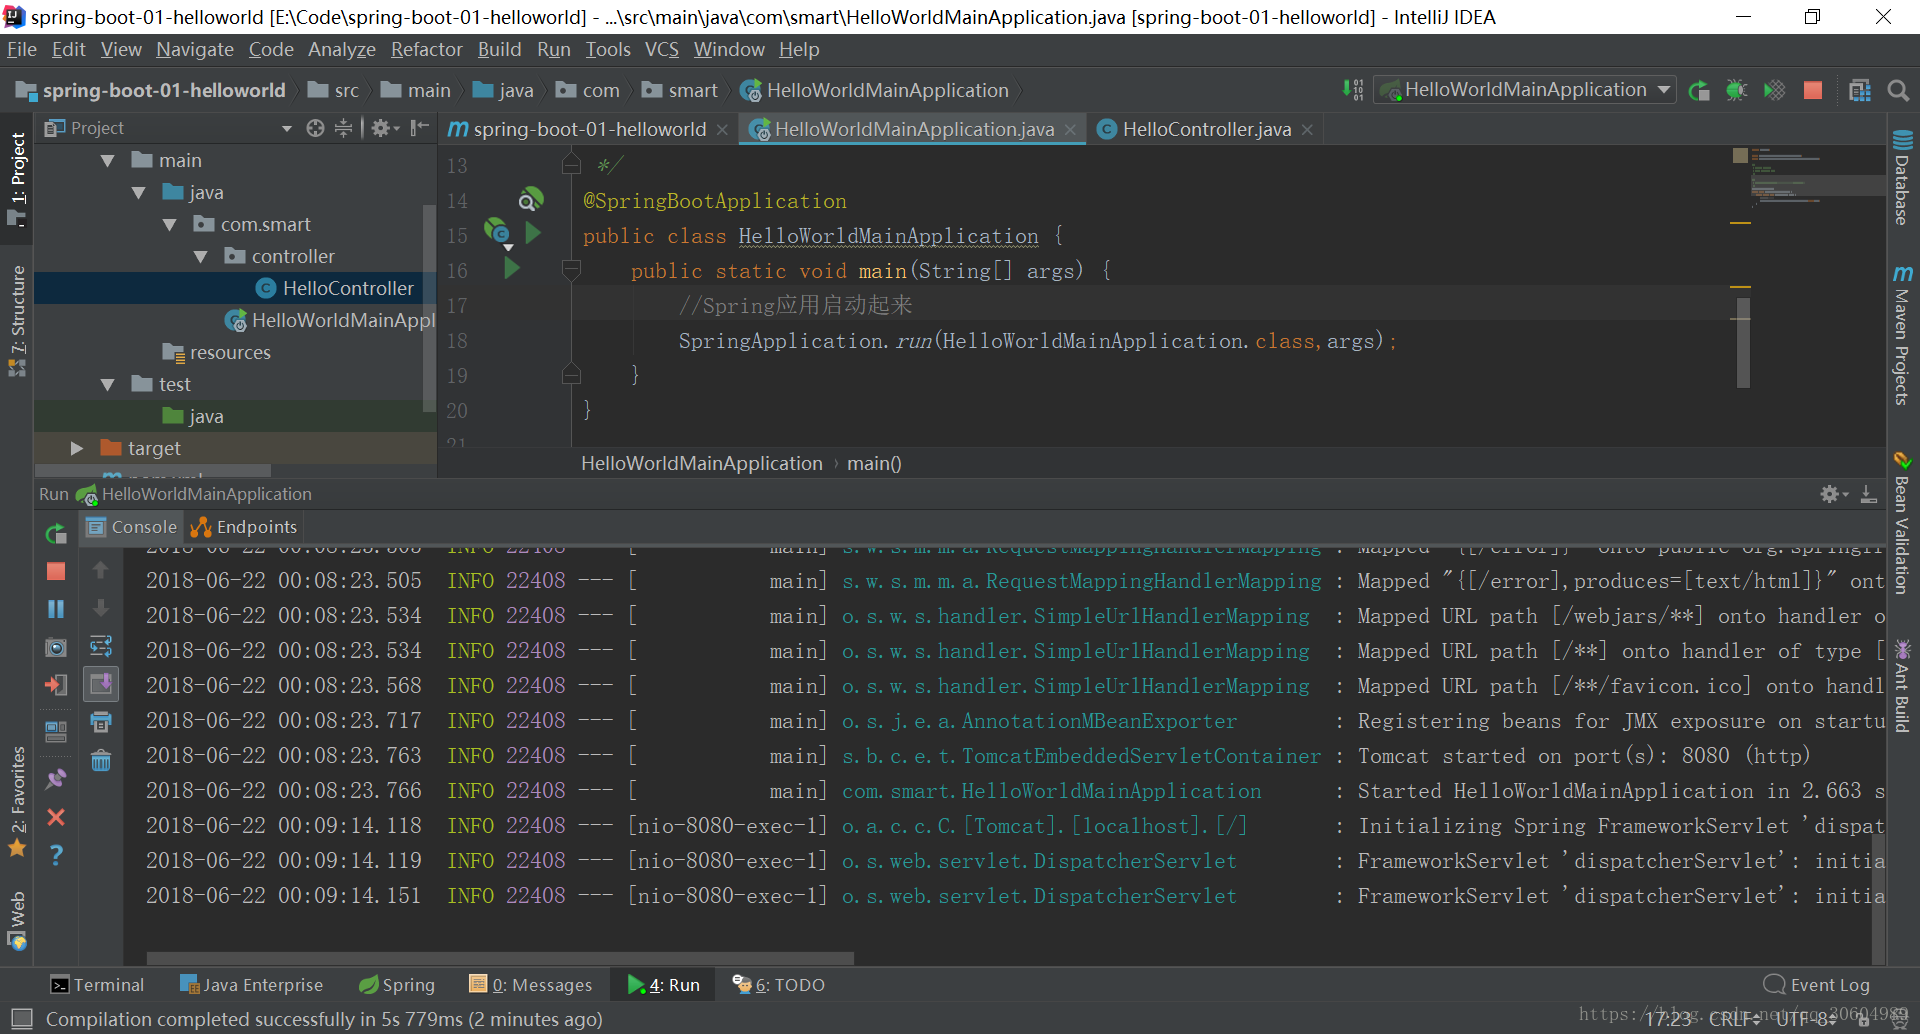Expand the target folder

point(77,449)
